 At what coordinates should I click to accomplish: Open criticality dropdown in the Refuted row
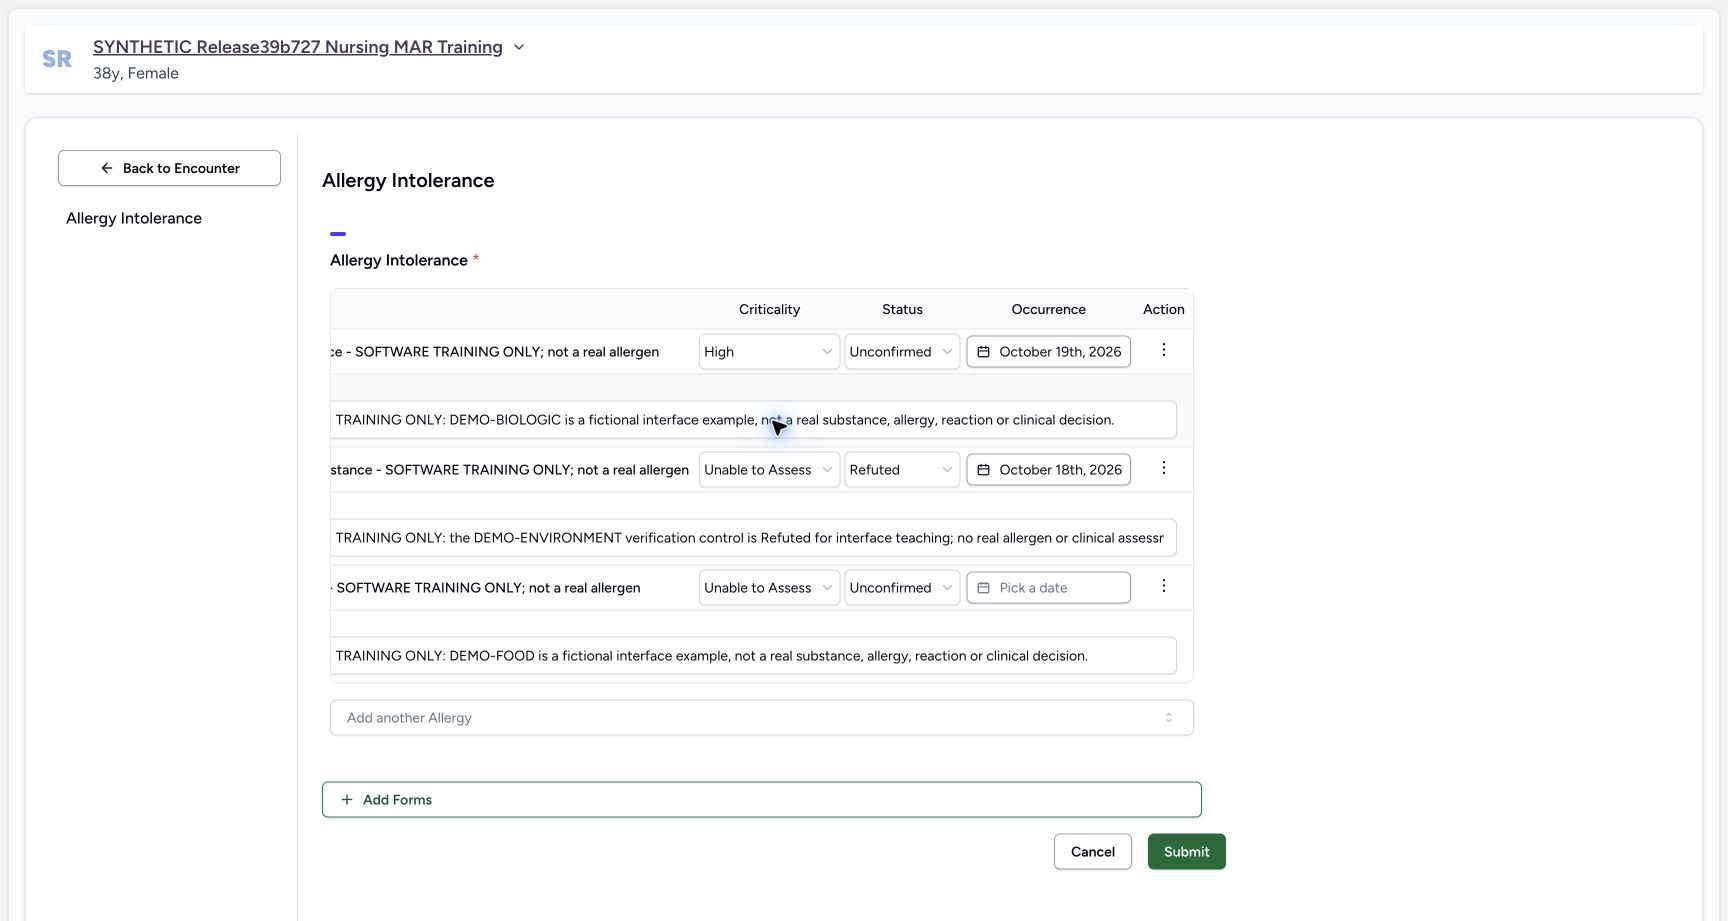click(769, 470)
